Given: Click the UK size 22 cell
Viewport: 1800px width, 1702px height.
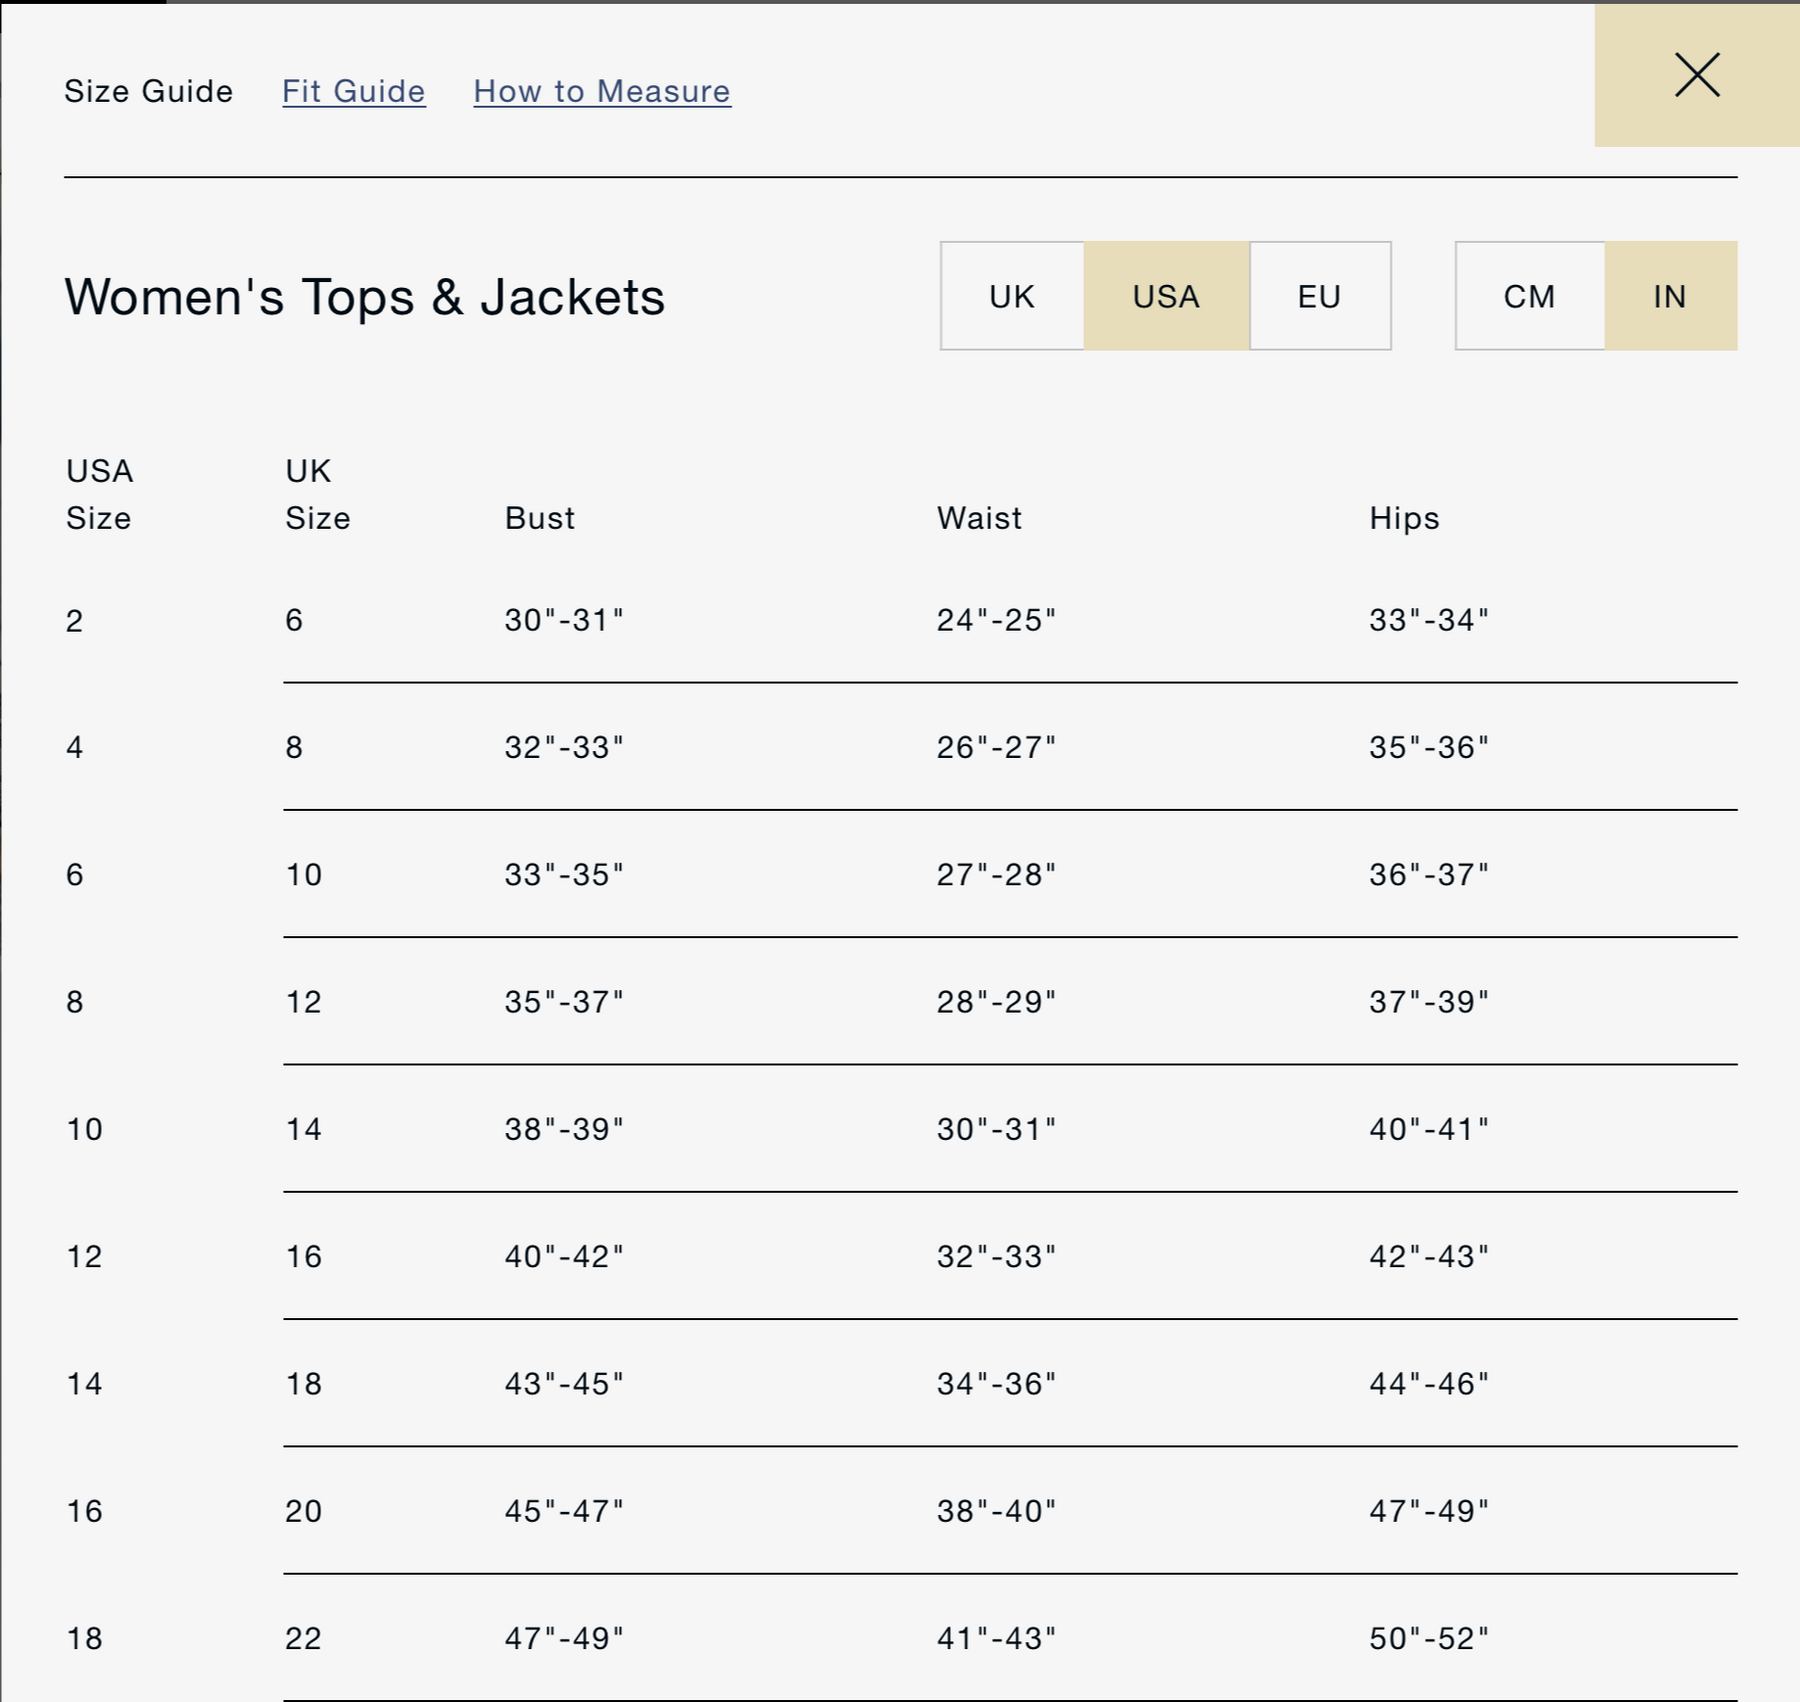Looking at the screenshot, I should coord(303,1638).
